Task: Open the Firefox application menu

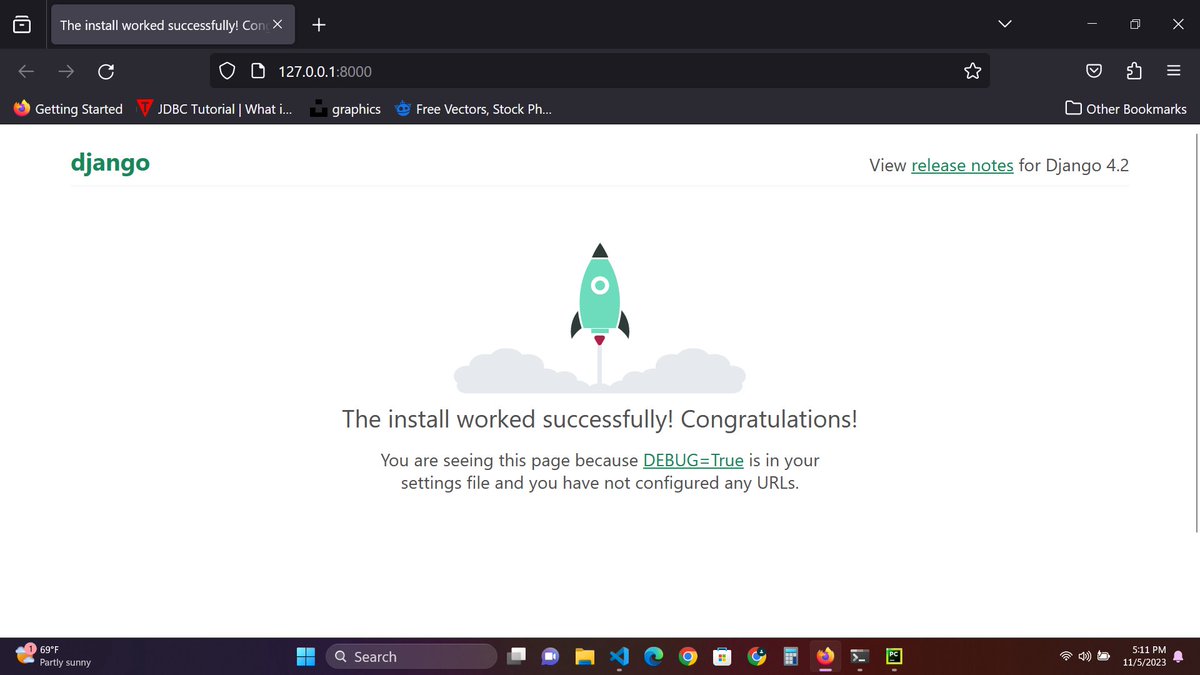Action: point(1173,71)
